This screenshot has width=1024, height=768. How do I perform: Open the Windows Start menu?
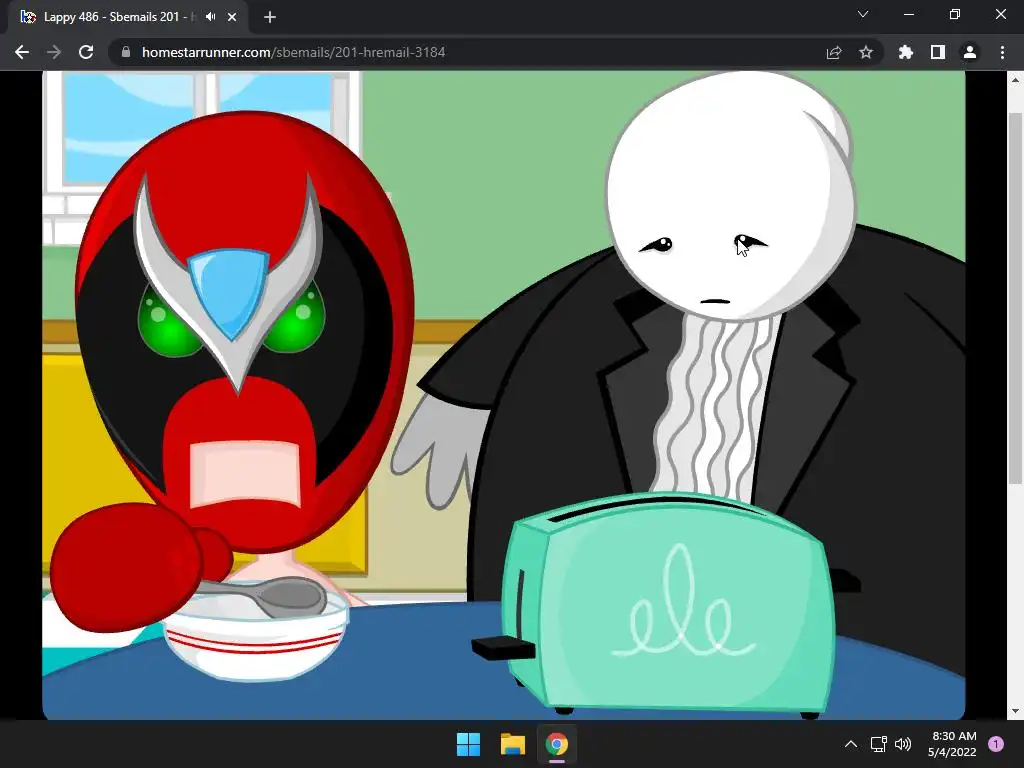click(x=468, y=744)
